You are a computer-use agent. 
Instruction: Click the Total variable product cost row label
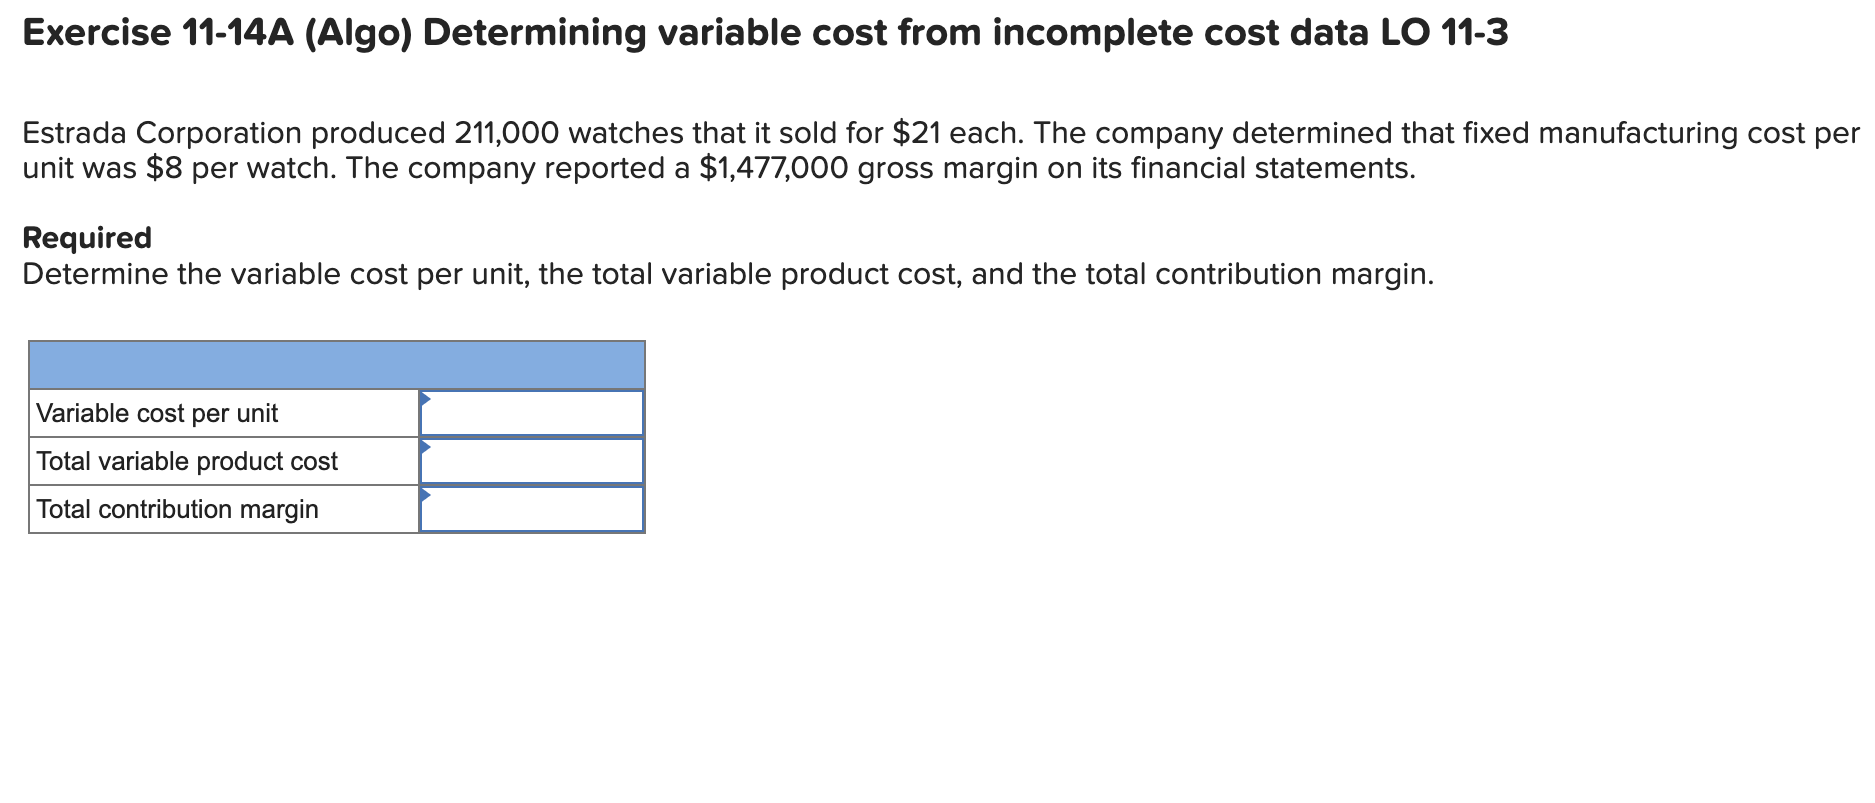tap(186, 460)
